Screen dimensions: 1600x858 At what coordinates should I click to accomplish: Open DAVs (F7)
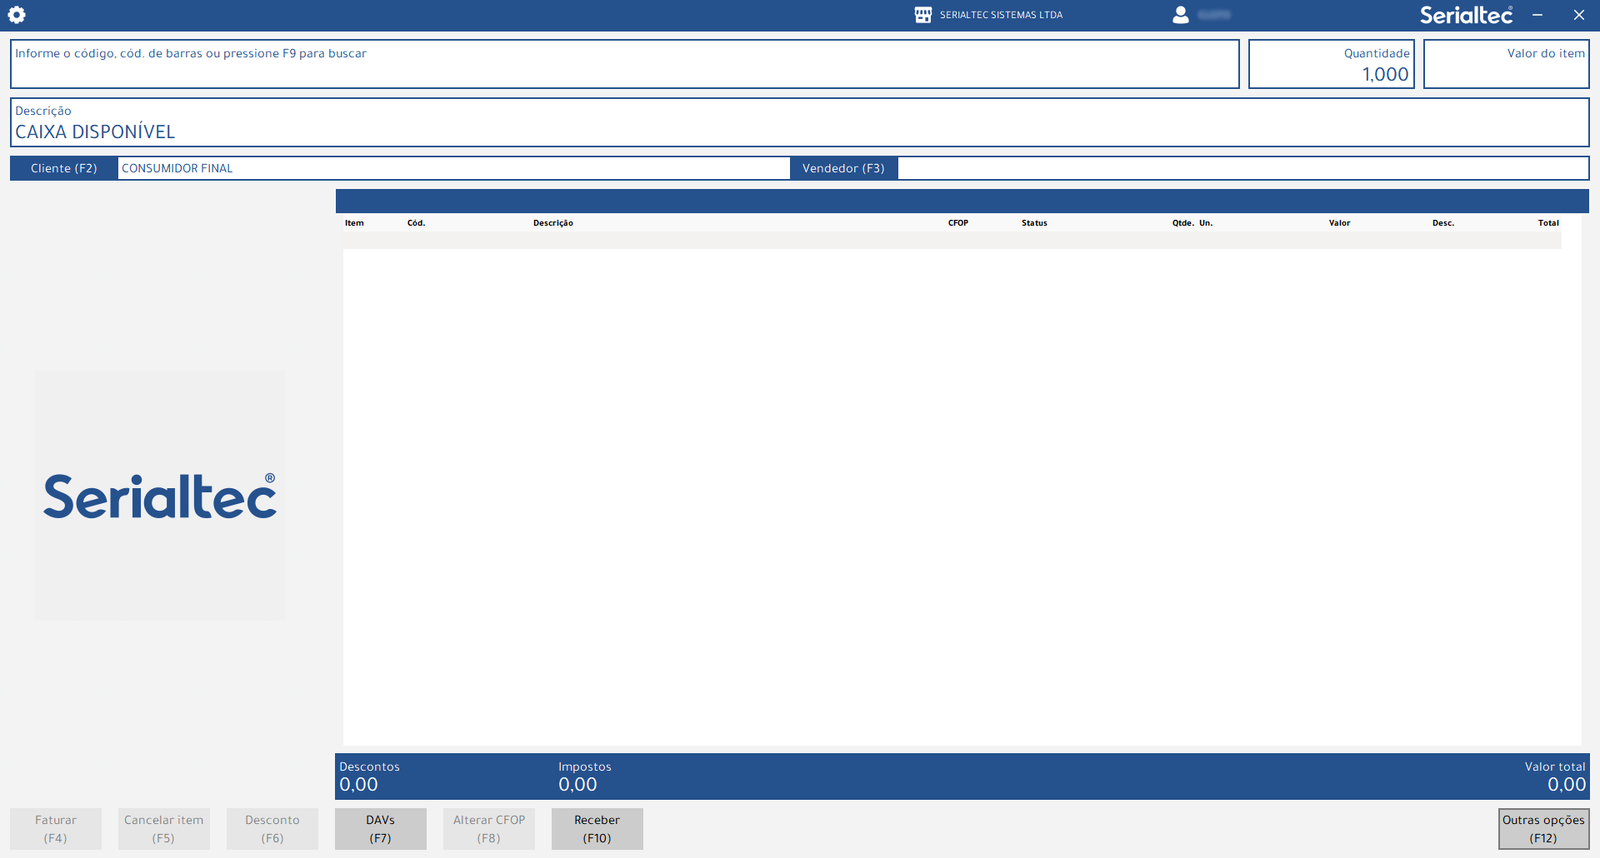pyautogui.click(x=380, y=829)
